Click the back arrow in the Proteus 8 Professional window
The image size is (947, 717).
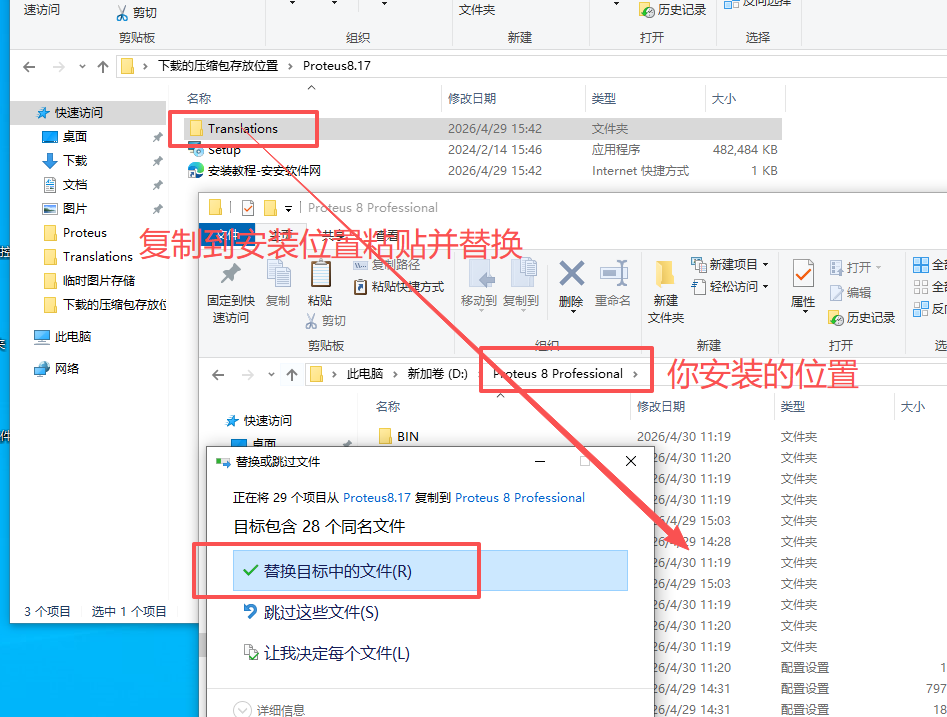click(218, 375)
